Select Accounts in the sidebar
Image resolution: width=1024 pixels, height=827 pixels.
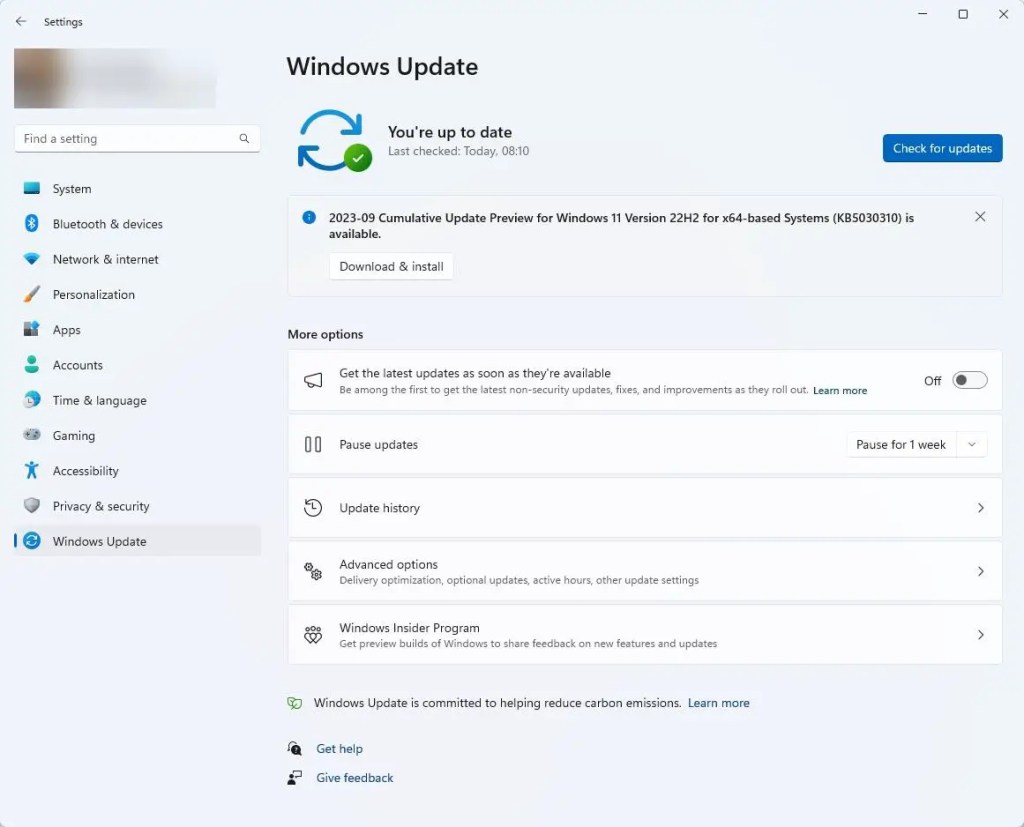pos(137,365)
